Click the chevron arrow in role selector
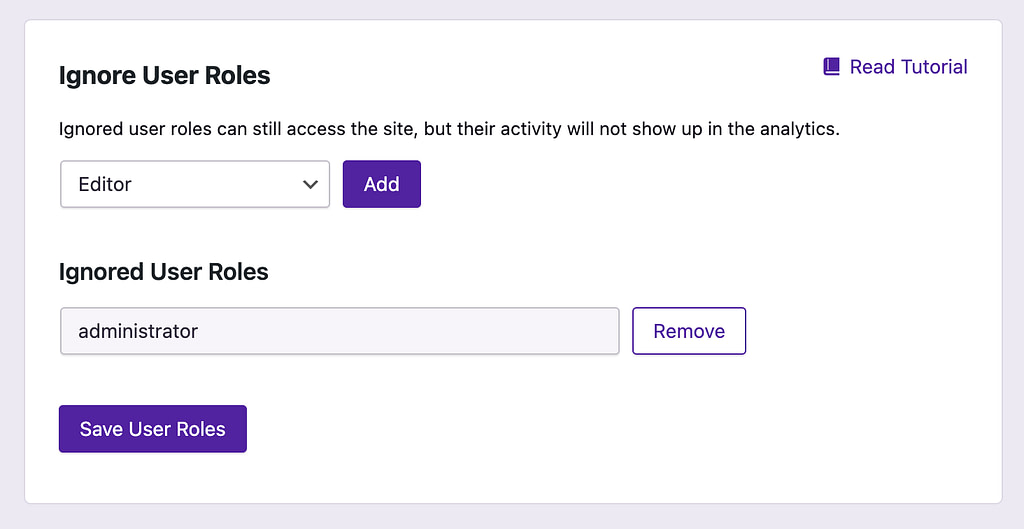 [310, 185]
